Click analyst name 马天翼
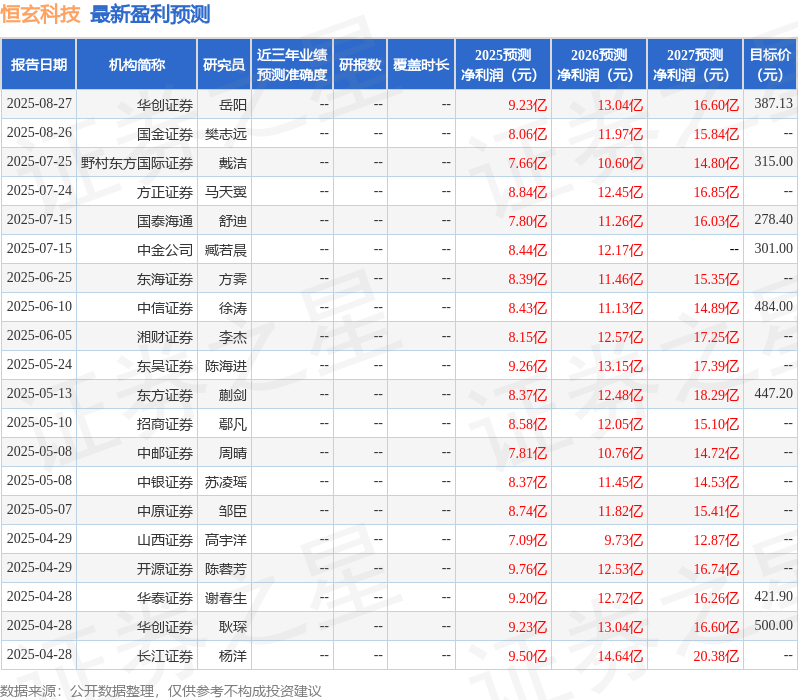The width and height of the screenshot is (798, 700). click(225, 192)
